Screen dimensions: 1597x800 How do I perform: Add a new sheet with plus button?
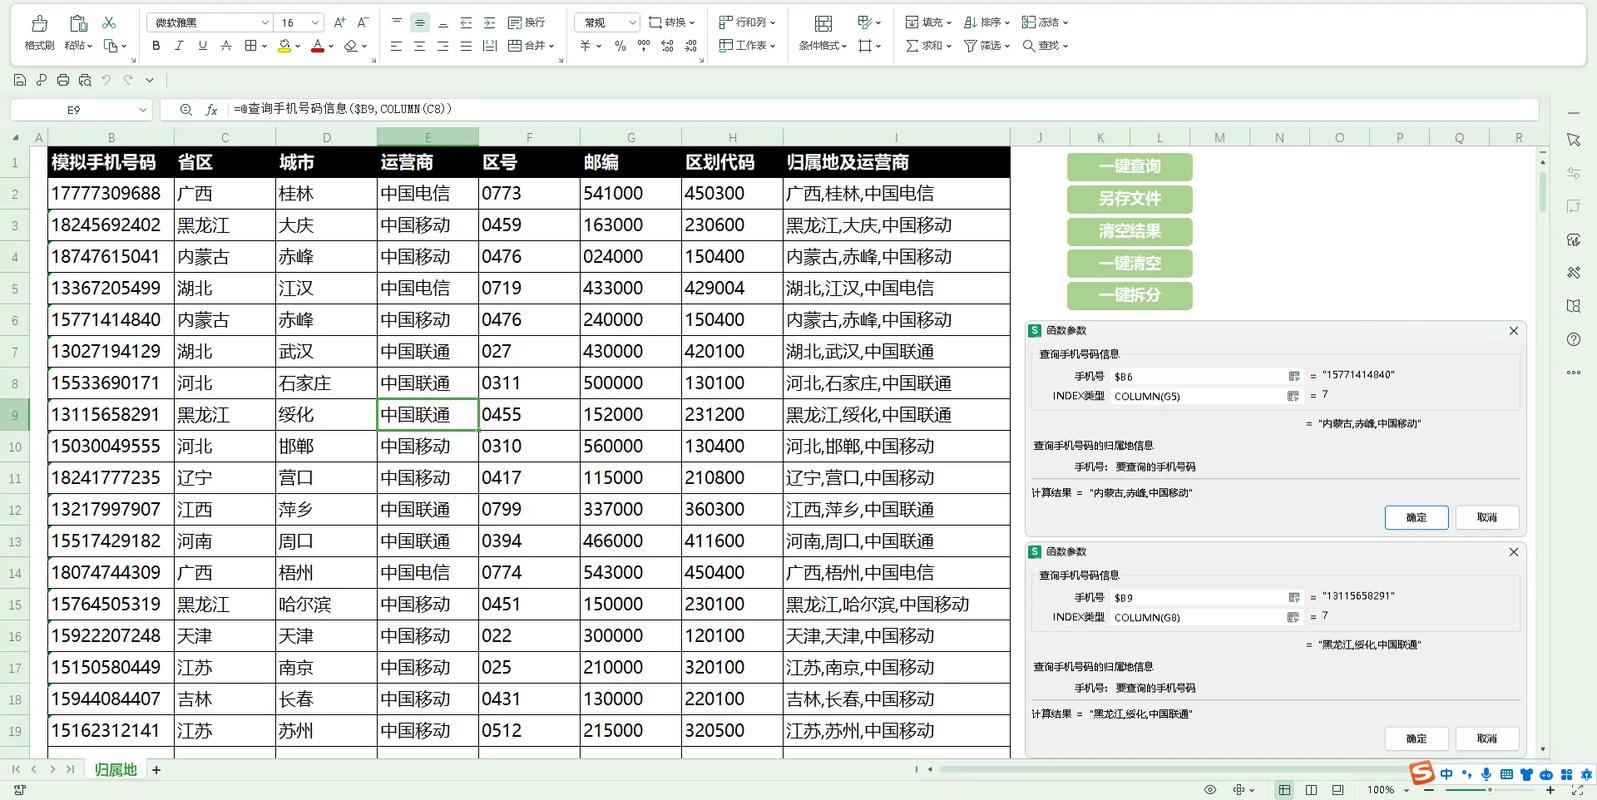pos(156,770)
